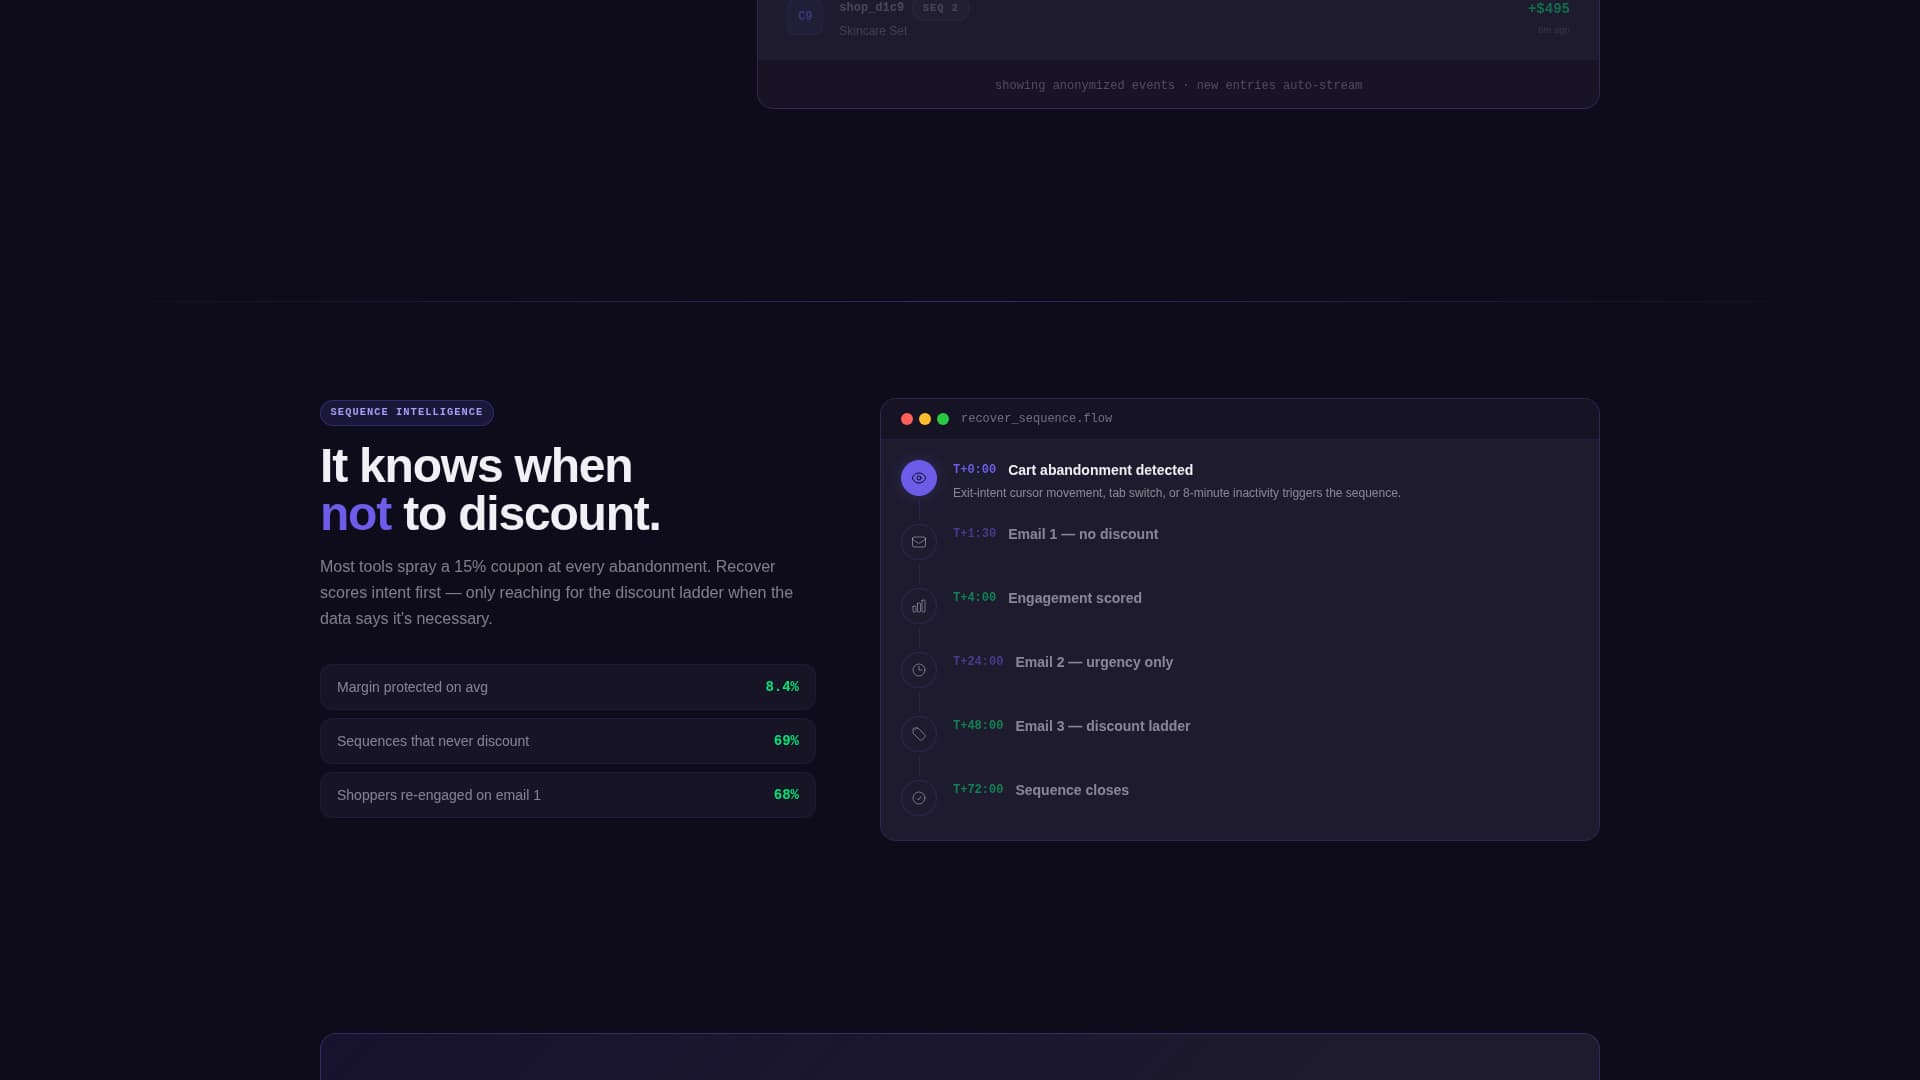Viewport: 1920px width, 1080px height.
Task: Click the SEQ 2 badge
Action: (940, 8)
